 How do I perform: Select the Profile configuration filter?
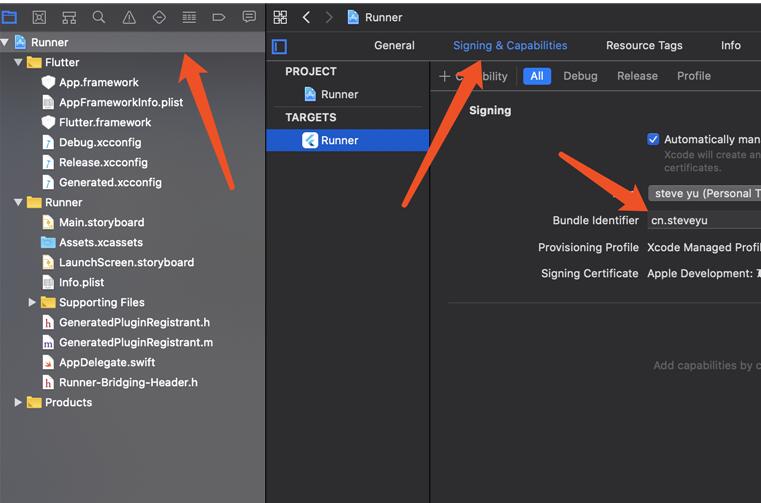(694, 76)
